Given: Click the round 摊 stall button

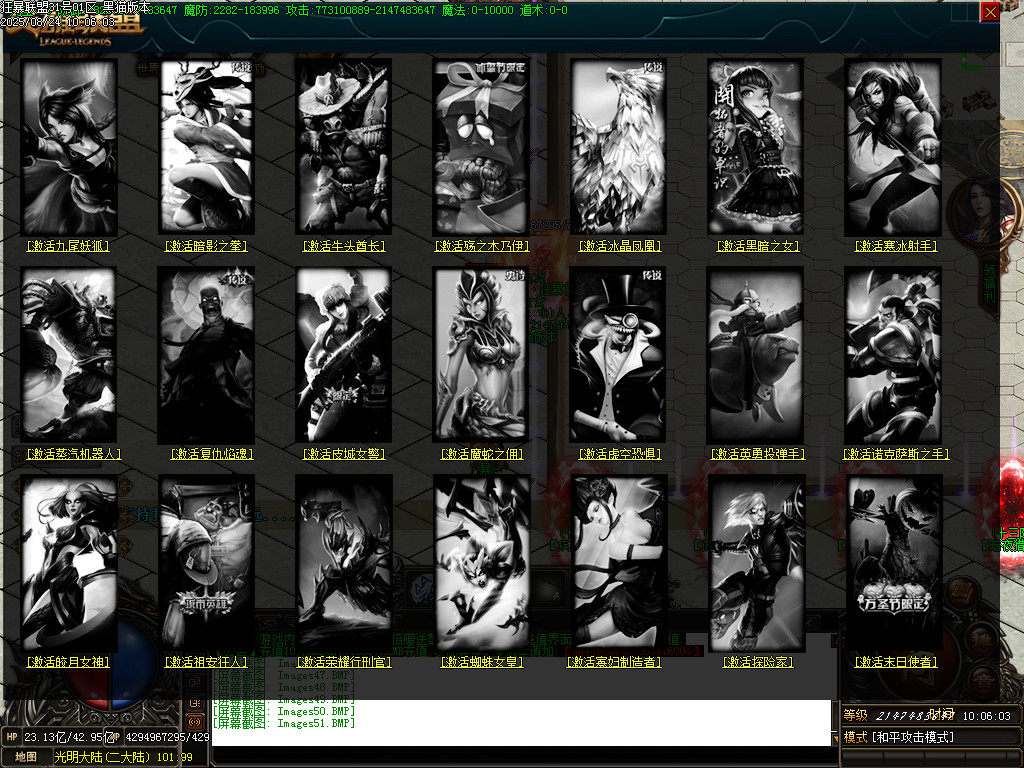Looking at the screenshot, I should point(982,638).
